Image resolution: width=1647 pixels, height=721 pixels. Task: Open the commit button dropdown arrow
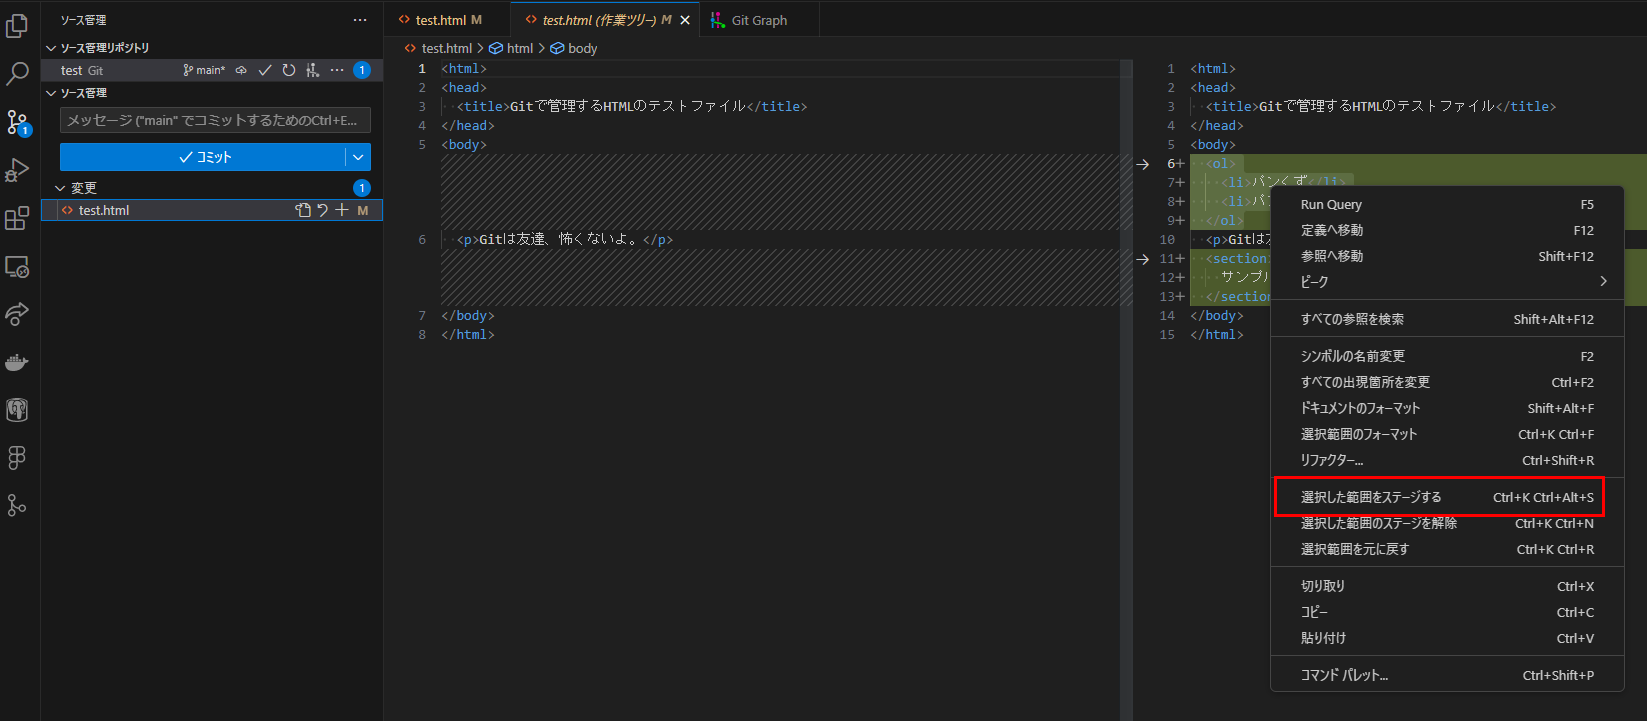click(358, 157)
